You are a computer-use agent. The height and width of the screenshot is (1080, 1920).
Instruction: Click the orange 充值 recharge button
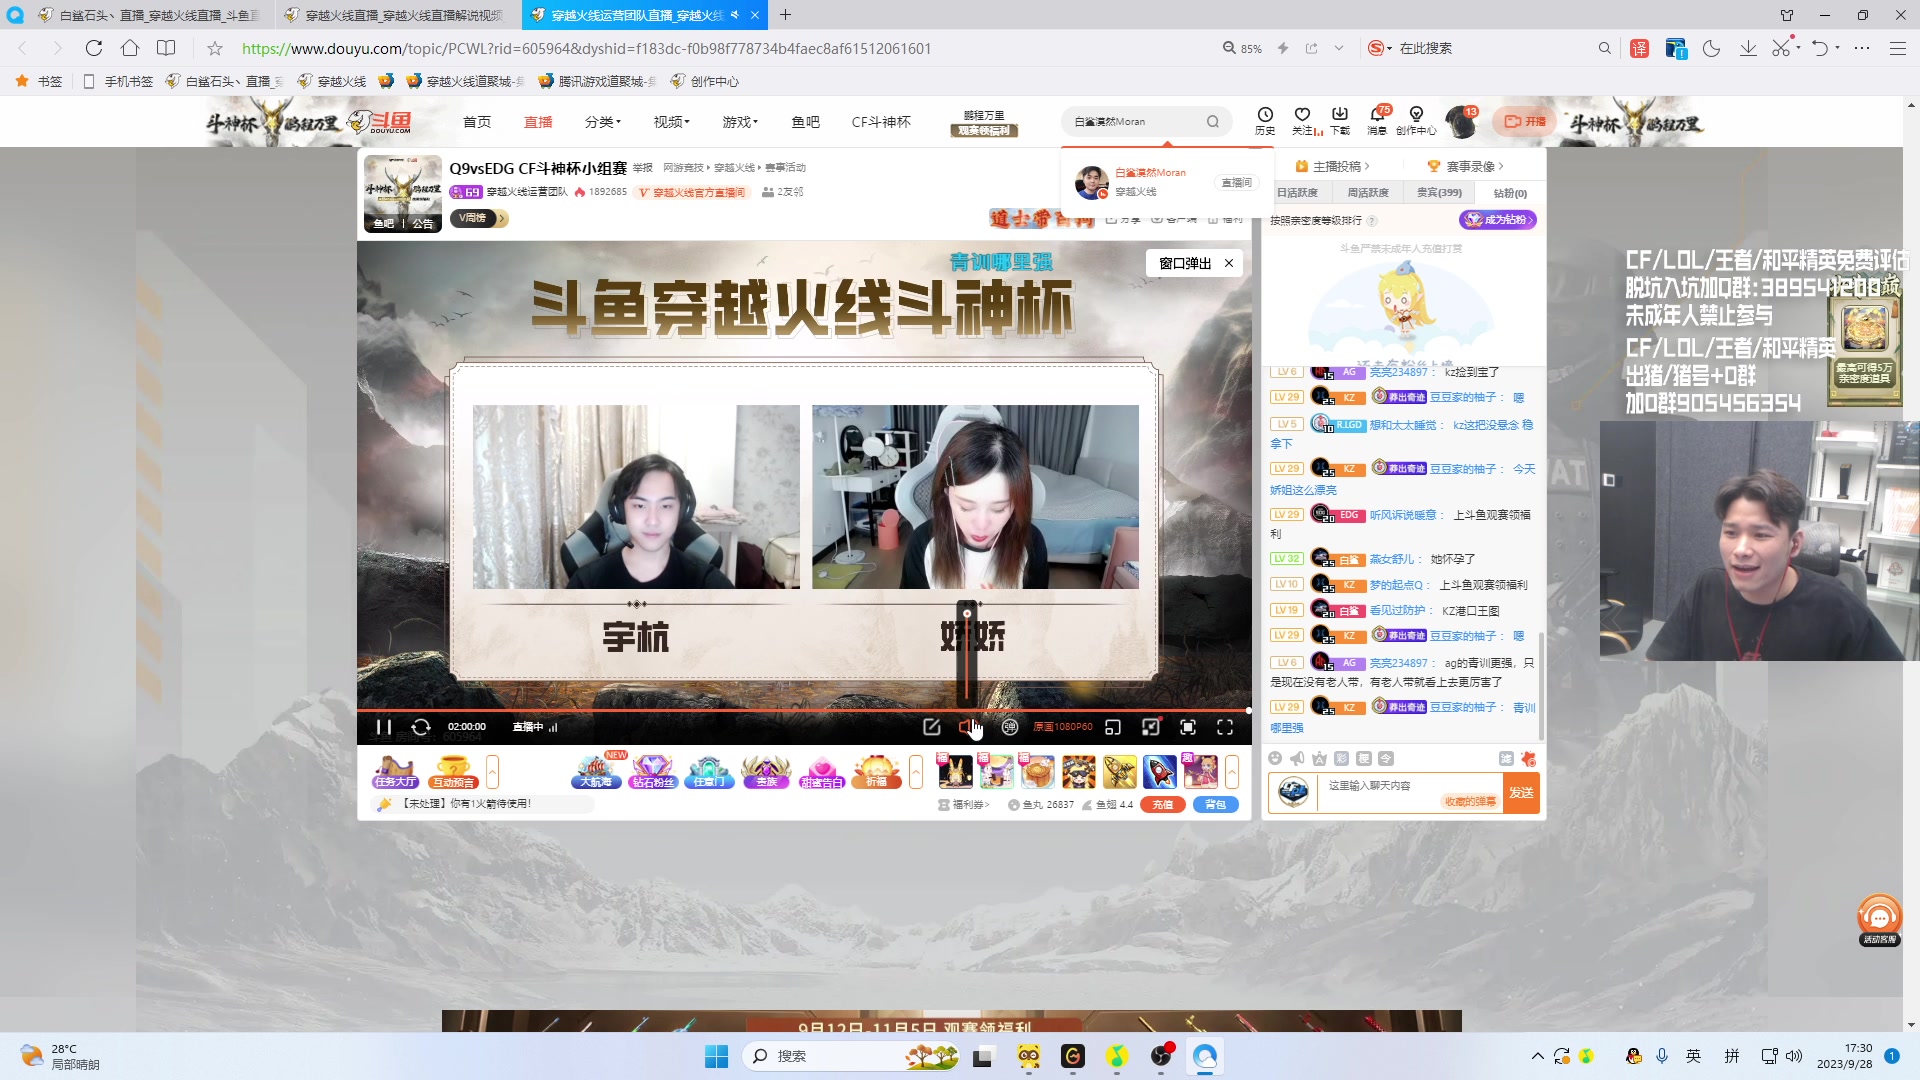pyautogui.click(x=1163, y=804)
